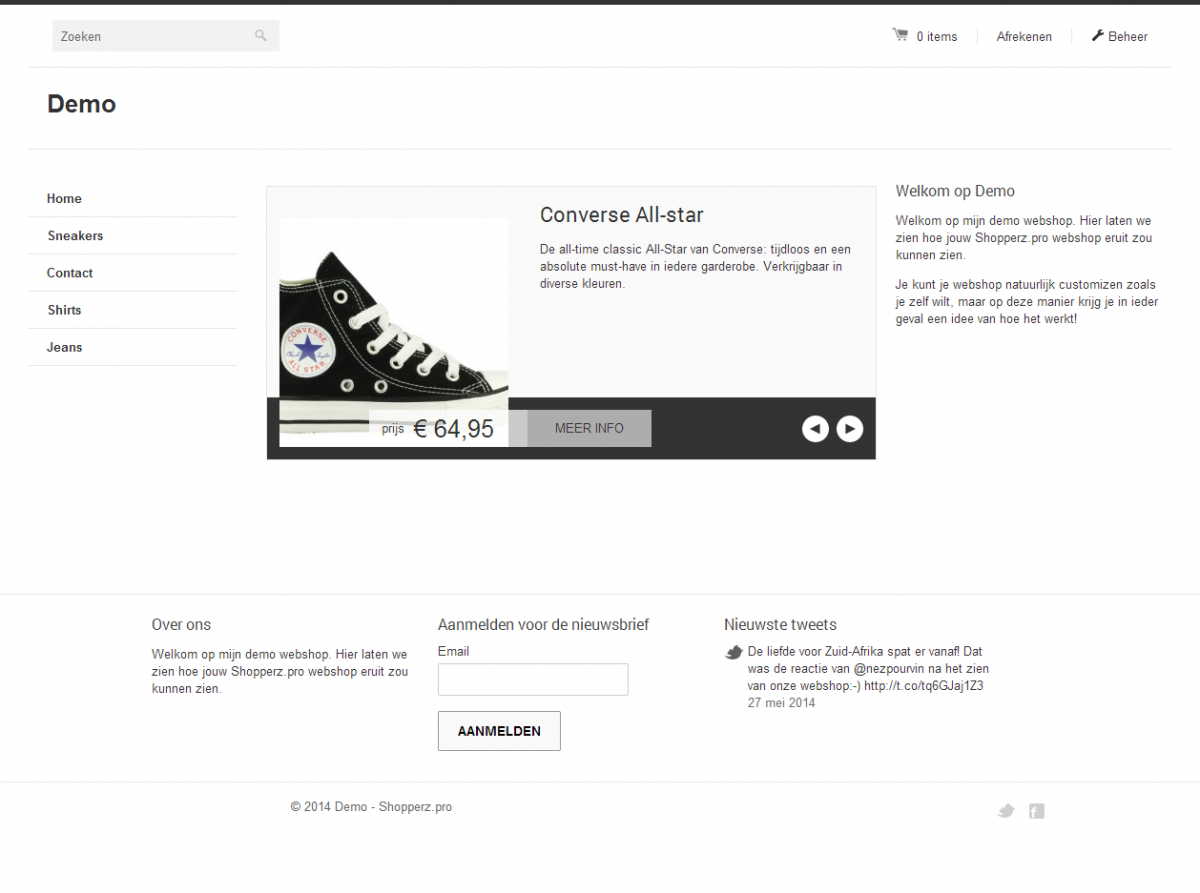Click the Beheer wrench icon
This screenshot has height=893, width=1200.
(1097, 36)
